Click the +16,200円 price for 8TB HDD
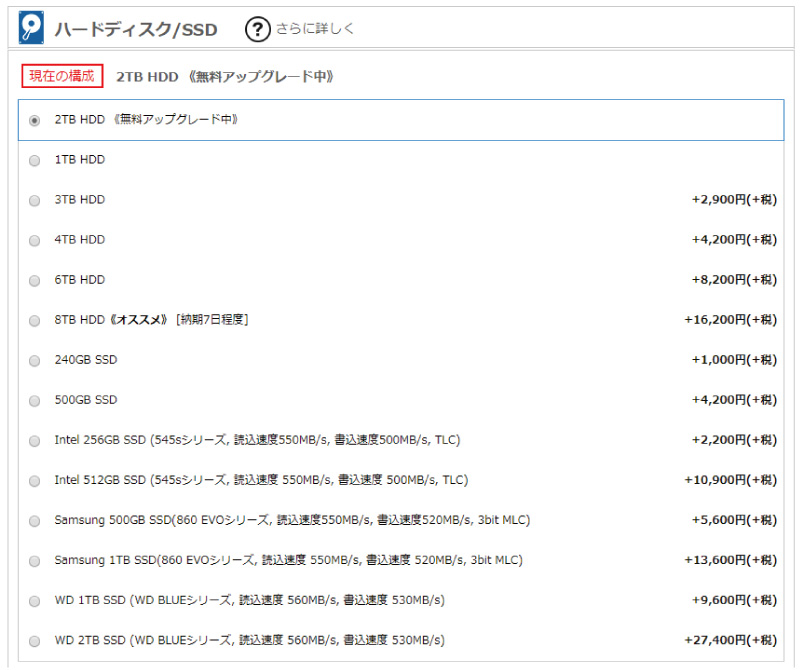 click(x=731, y=319)
